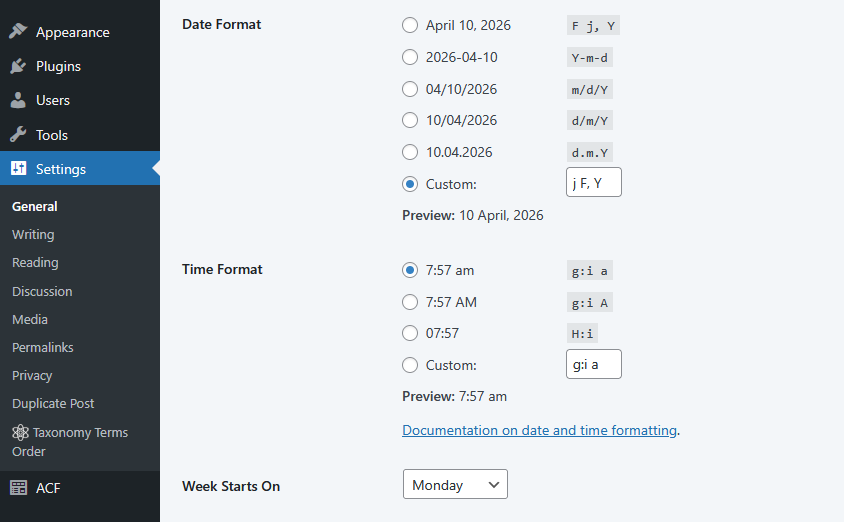This screenshot has width=844, height=522.
Task: Click the Settings sliders icon
Action: coord(18,169)
